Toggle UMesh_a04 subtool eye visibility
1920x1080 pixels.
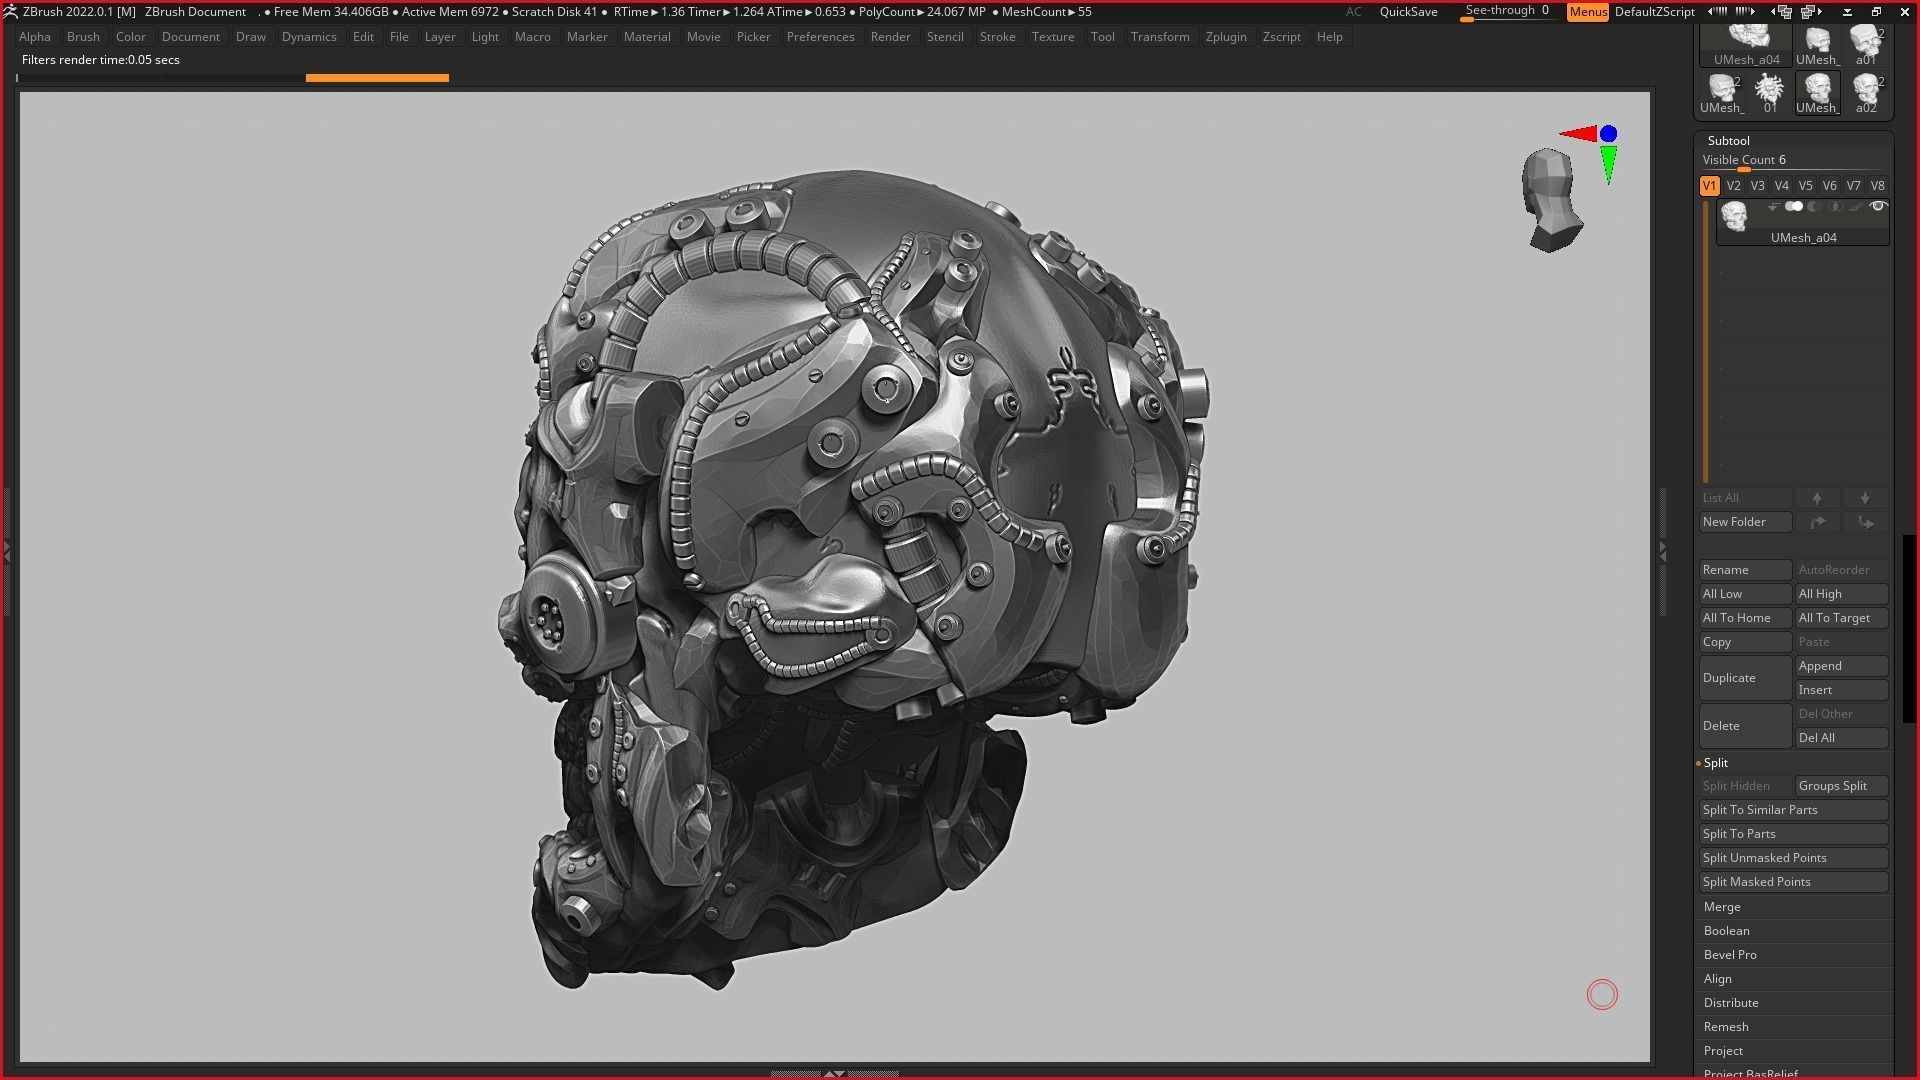1878,206
